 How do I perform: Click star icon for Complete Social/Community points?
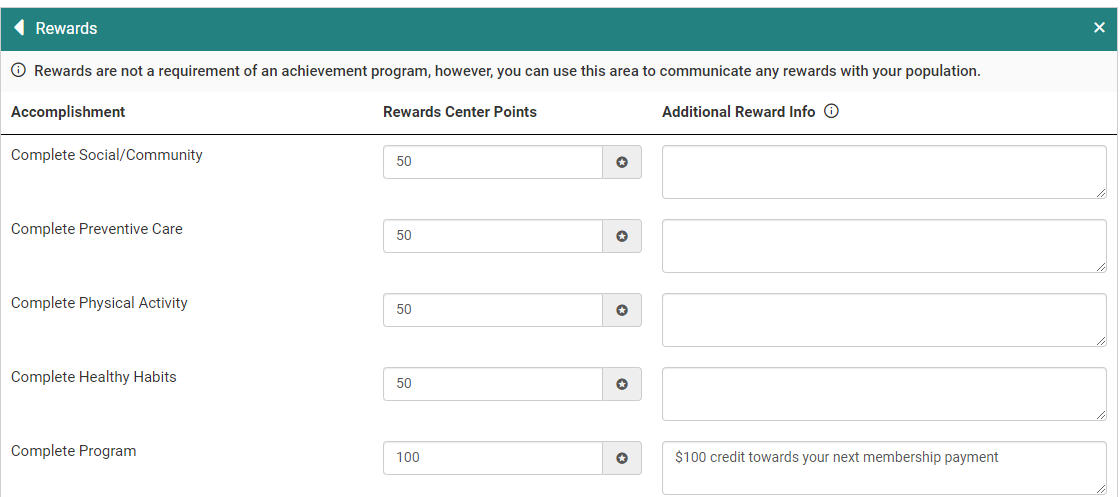coord(622,162)
